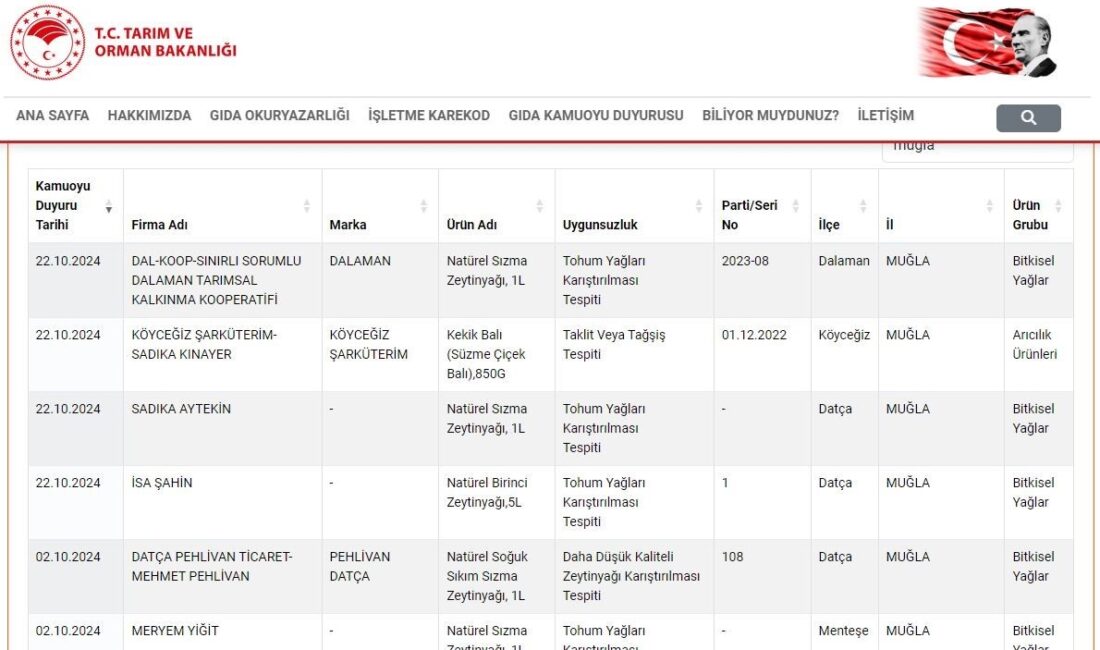Select İŞLETME KAREKOD in navigation
Viewport: 1100px width, 650px height.
[x=429, y=115]
